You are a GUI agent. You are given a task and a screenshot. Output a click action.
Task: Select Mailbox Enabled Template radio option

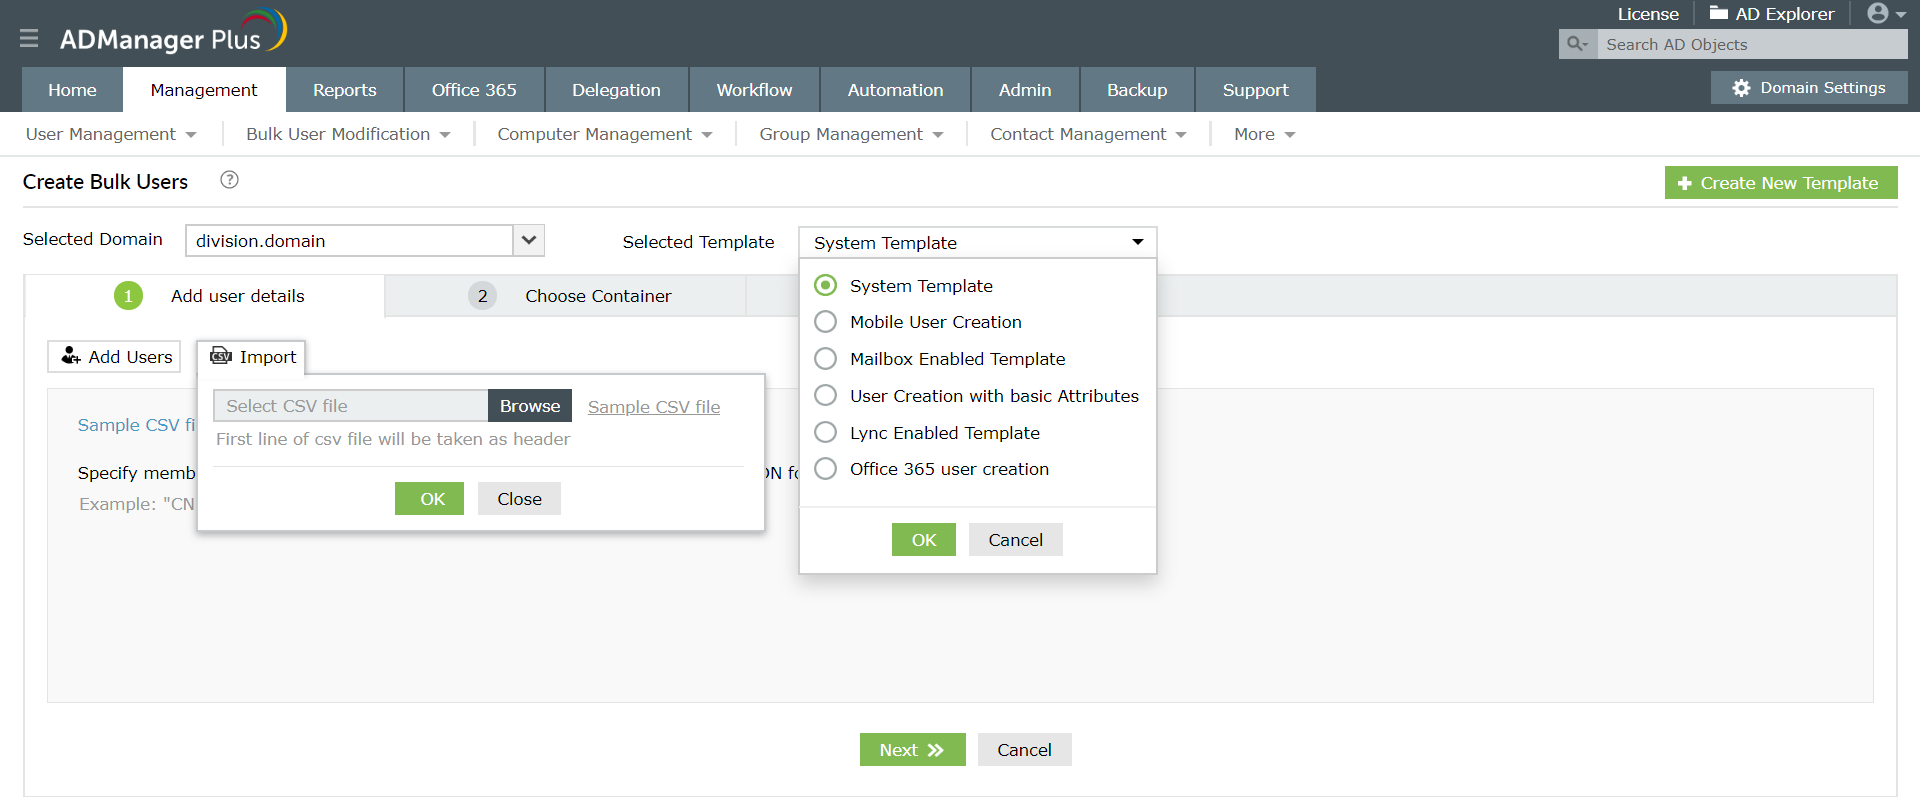click(x=825, y=359)
